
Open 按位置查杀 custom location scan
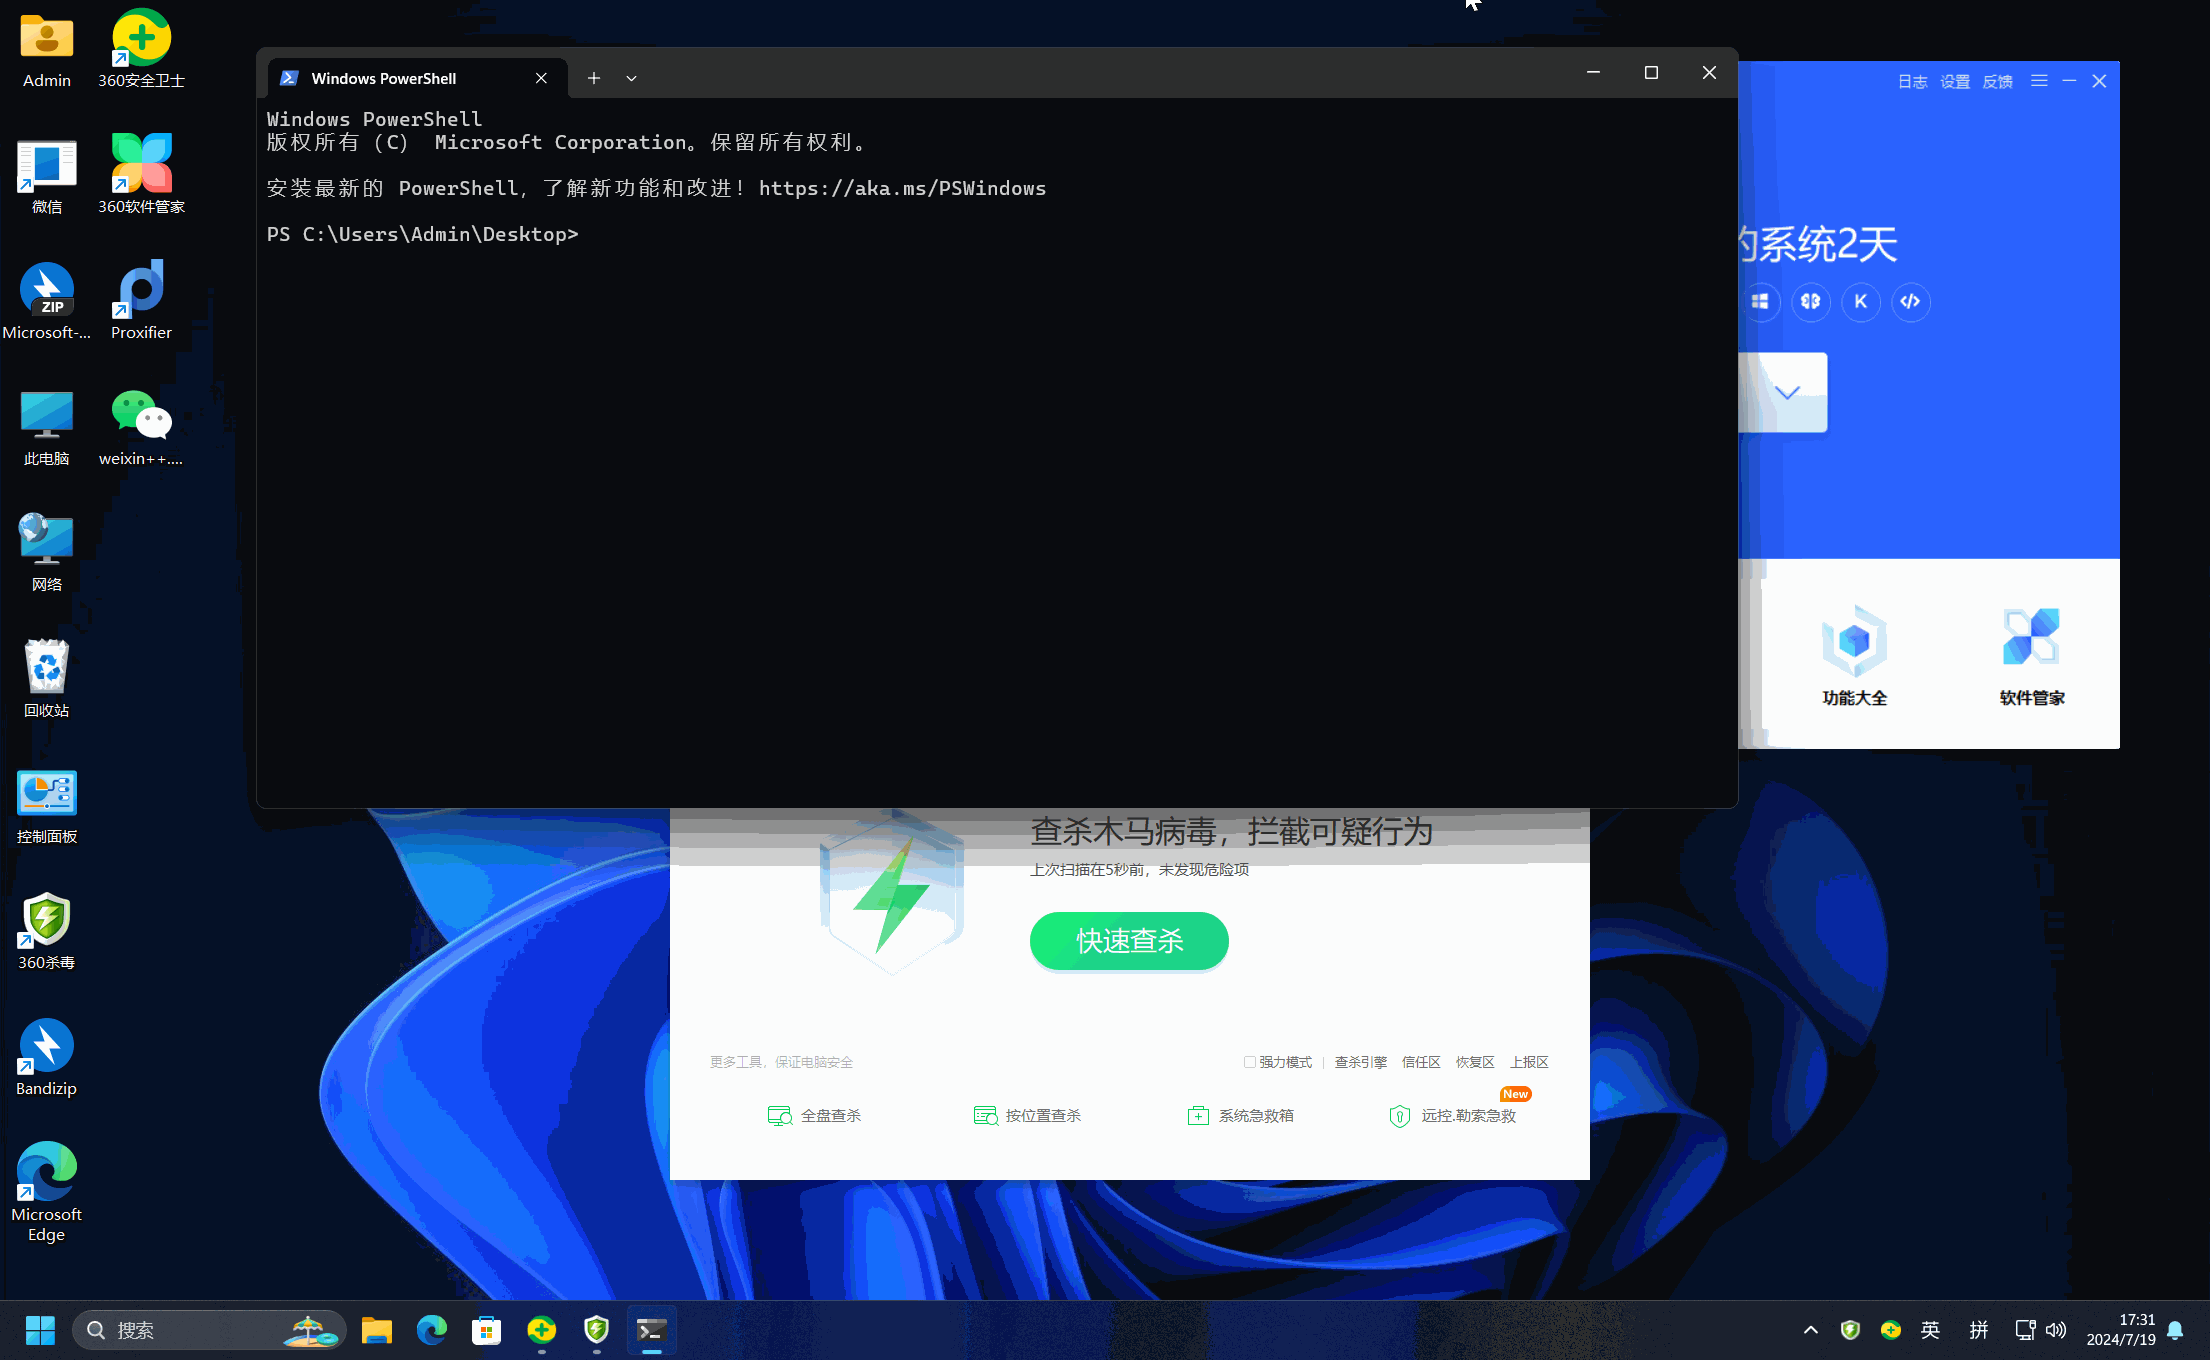pos(1028,1116)
